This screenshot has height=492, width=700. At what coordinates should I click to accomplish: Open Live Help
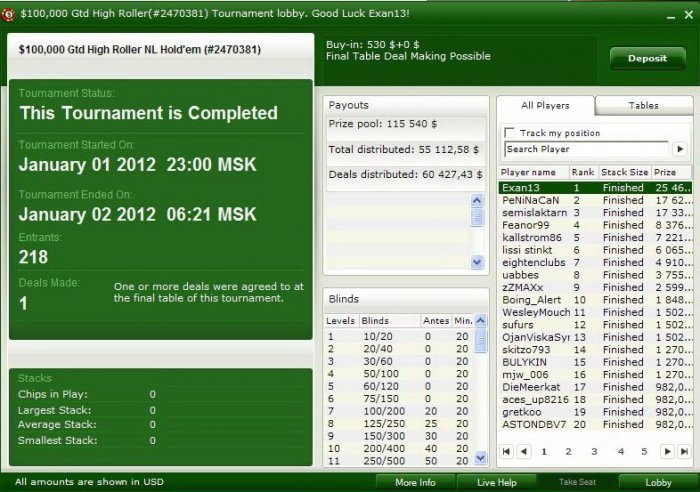pos(496,482)
